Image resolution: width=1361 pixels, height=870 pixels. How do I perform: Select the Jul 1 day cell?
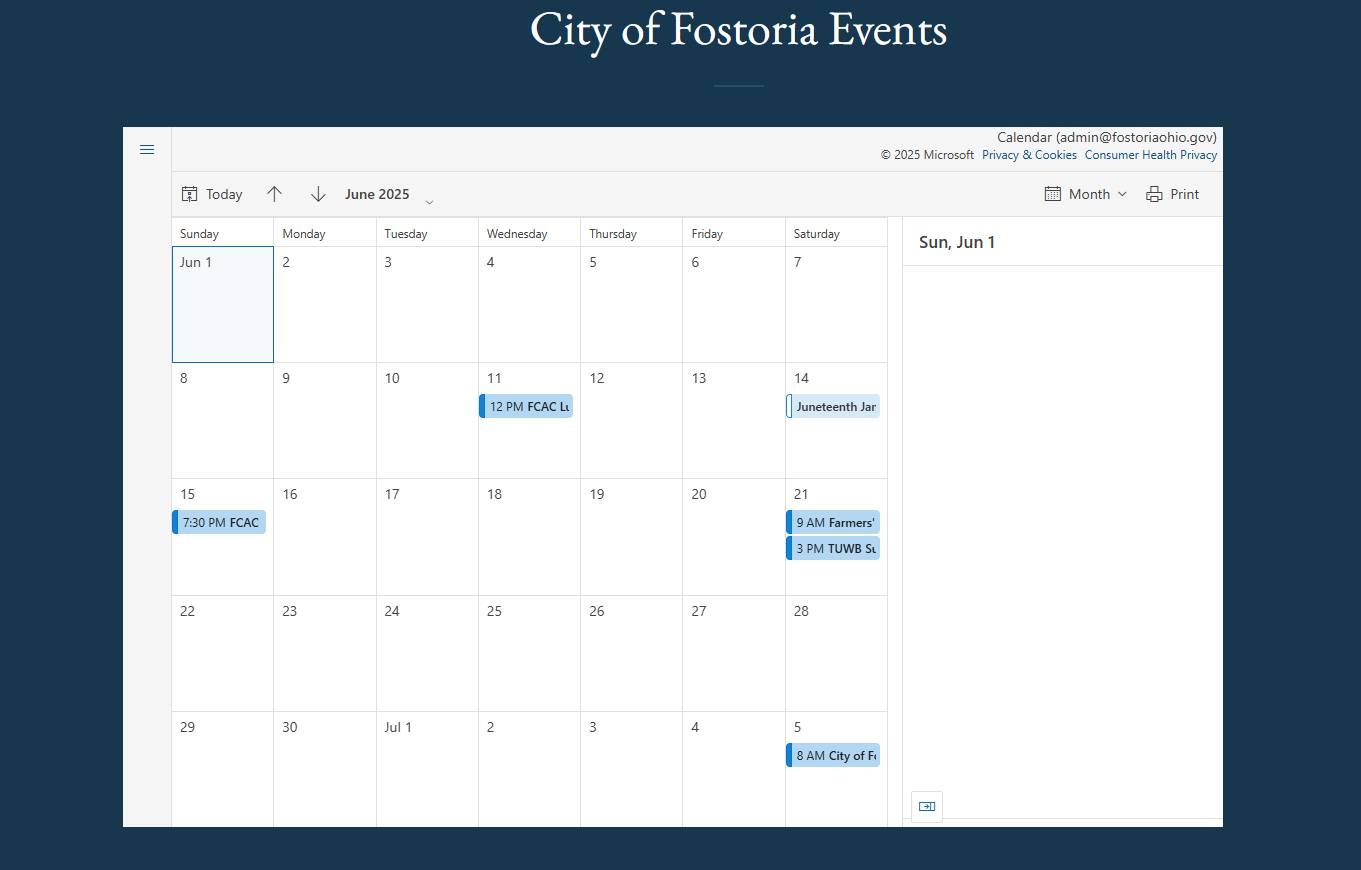click(x=427, y=769)
